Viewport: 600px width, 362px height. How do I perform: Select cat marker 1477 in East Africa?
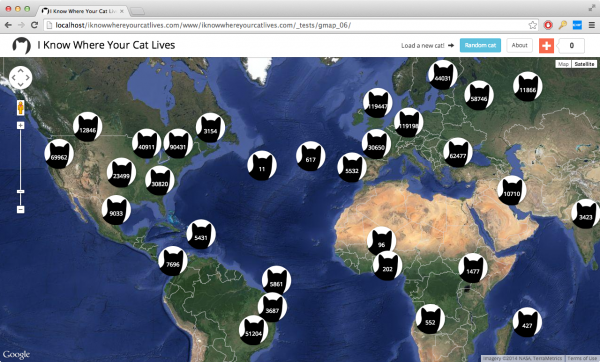[x=473, y=268]
